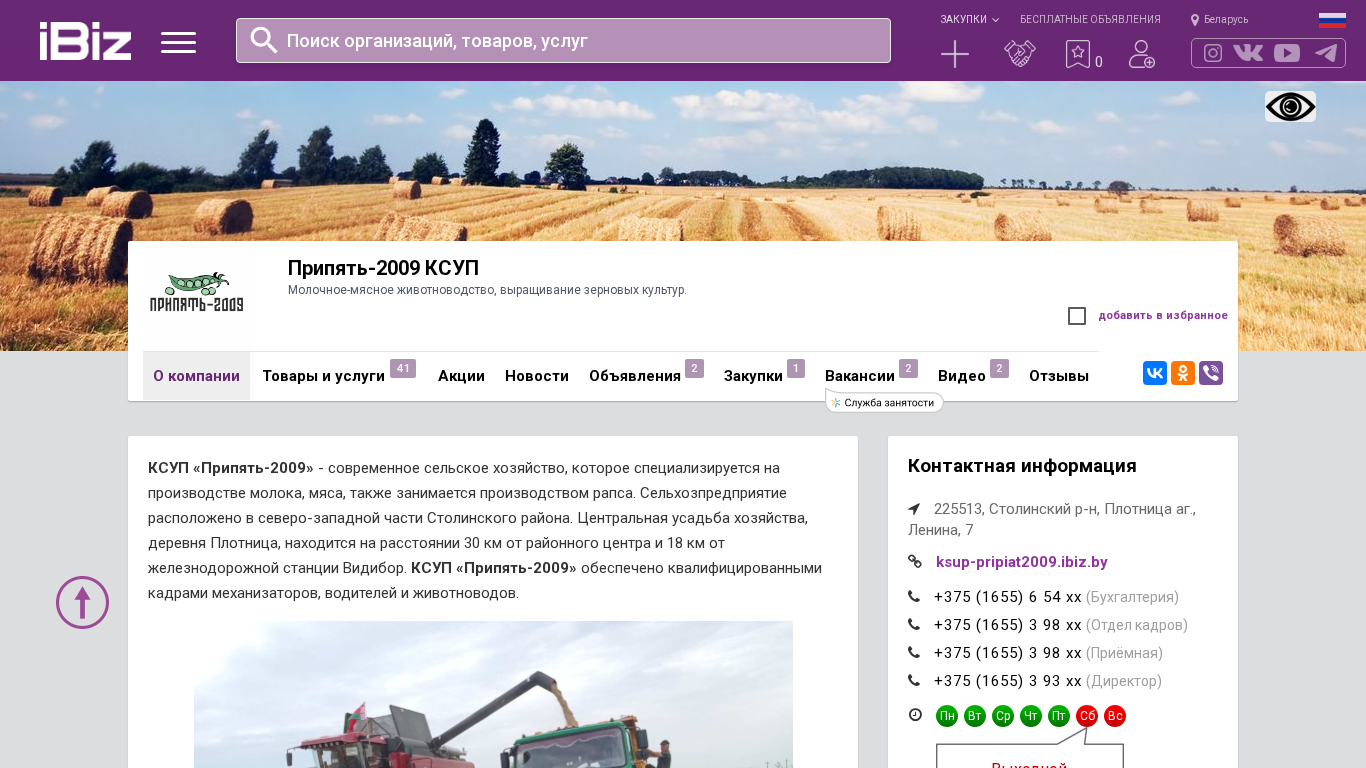Screen dimensions: 1366x768
Task: Select the Вт weekday circle
Action: 975,716
